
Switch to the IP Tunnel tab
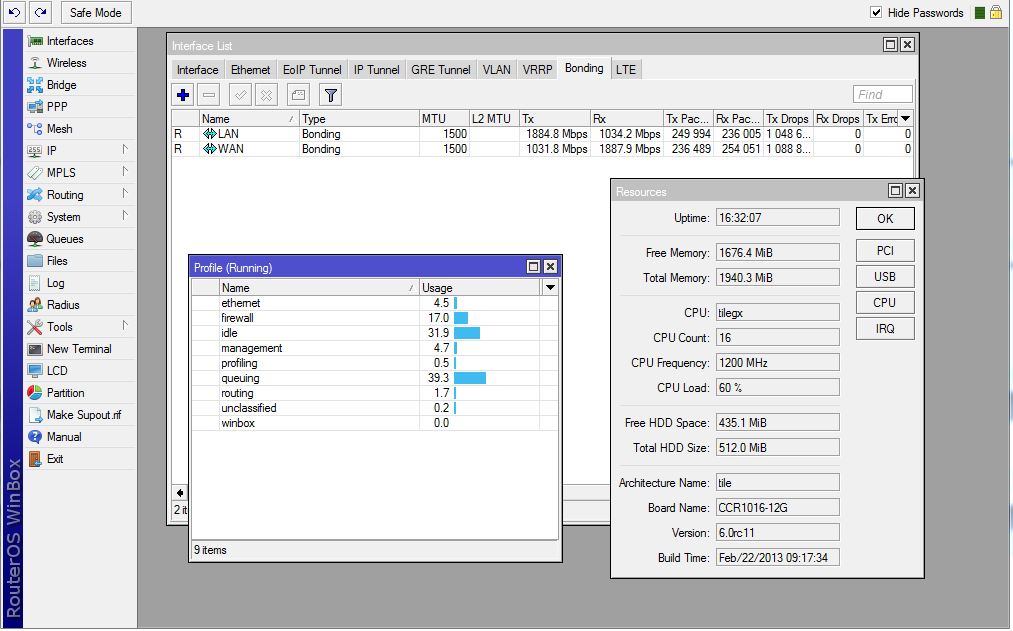coord(377,70)
